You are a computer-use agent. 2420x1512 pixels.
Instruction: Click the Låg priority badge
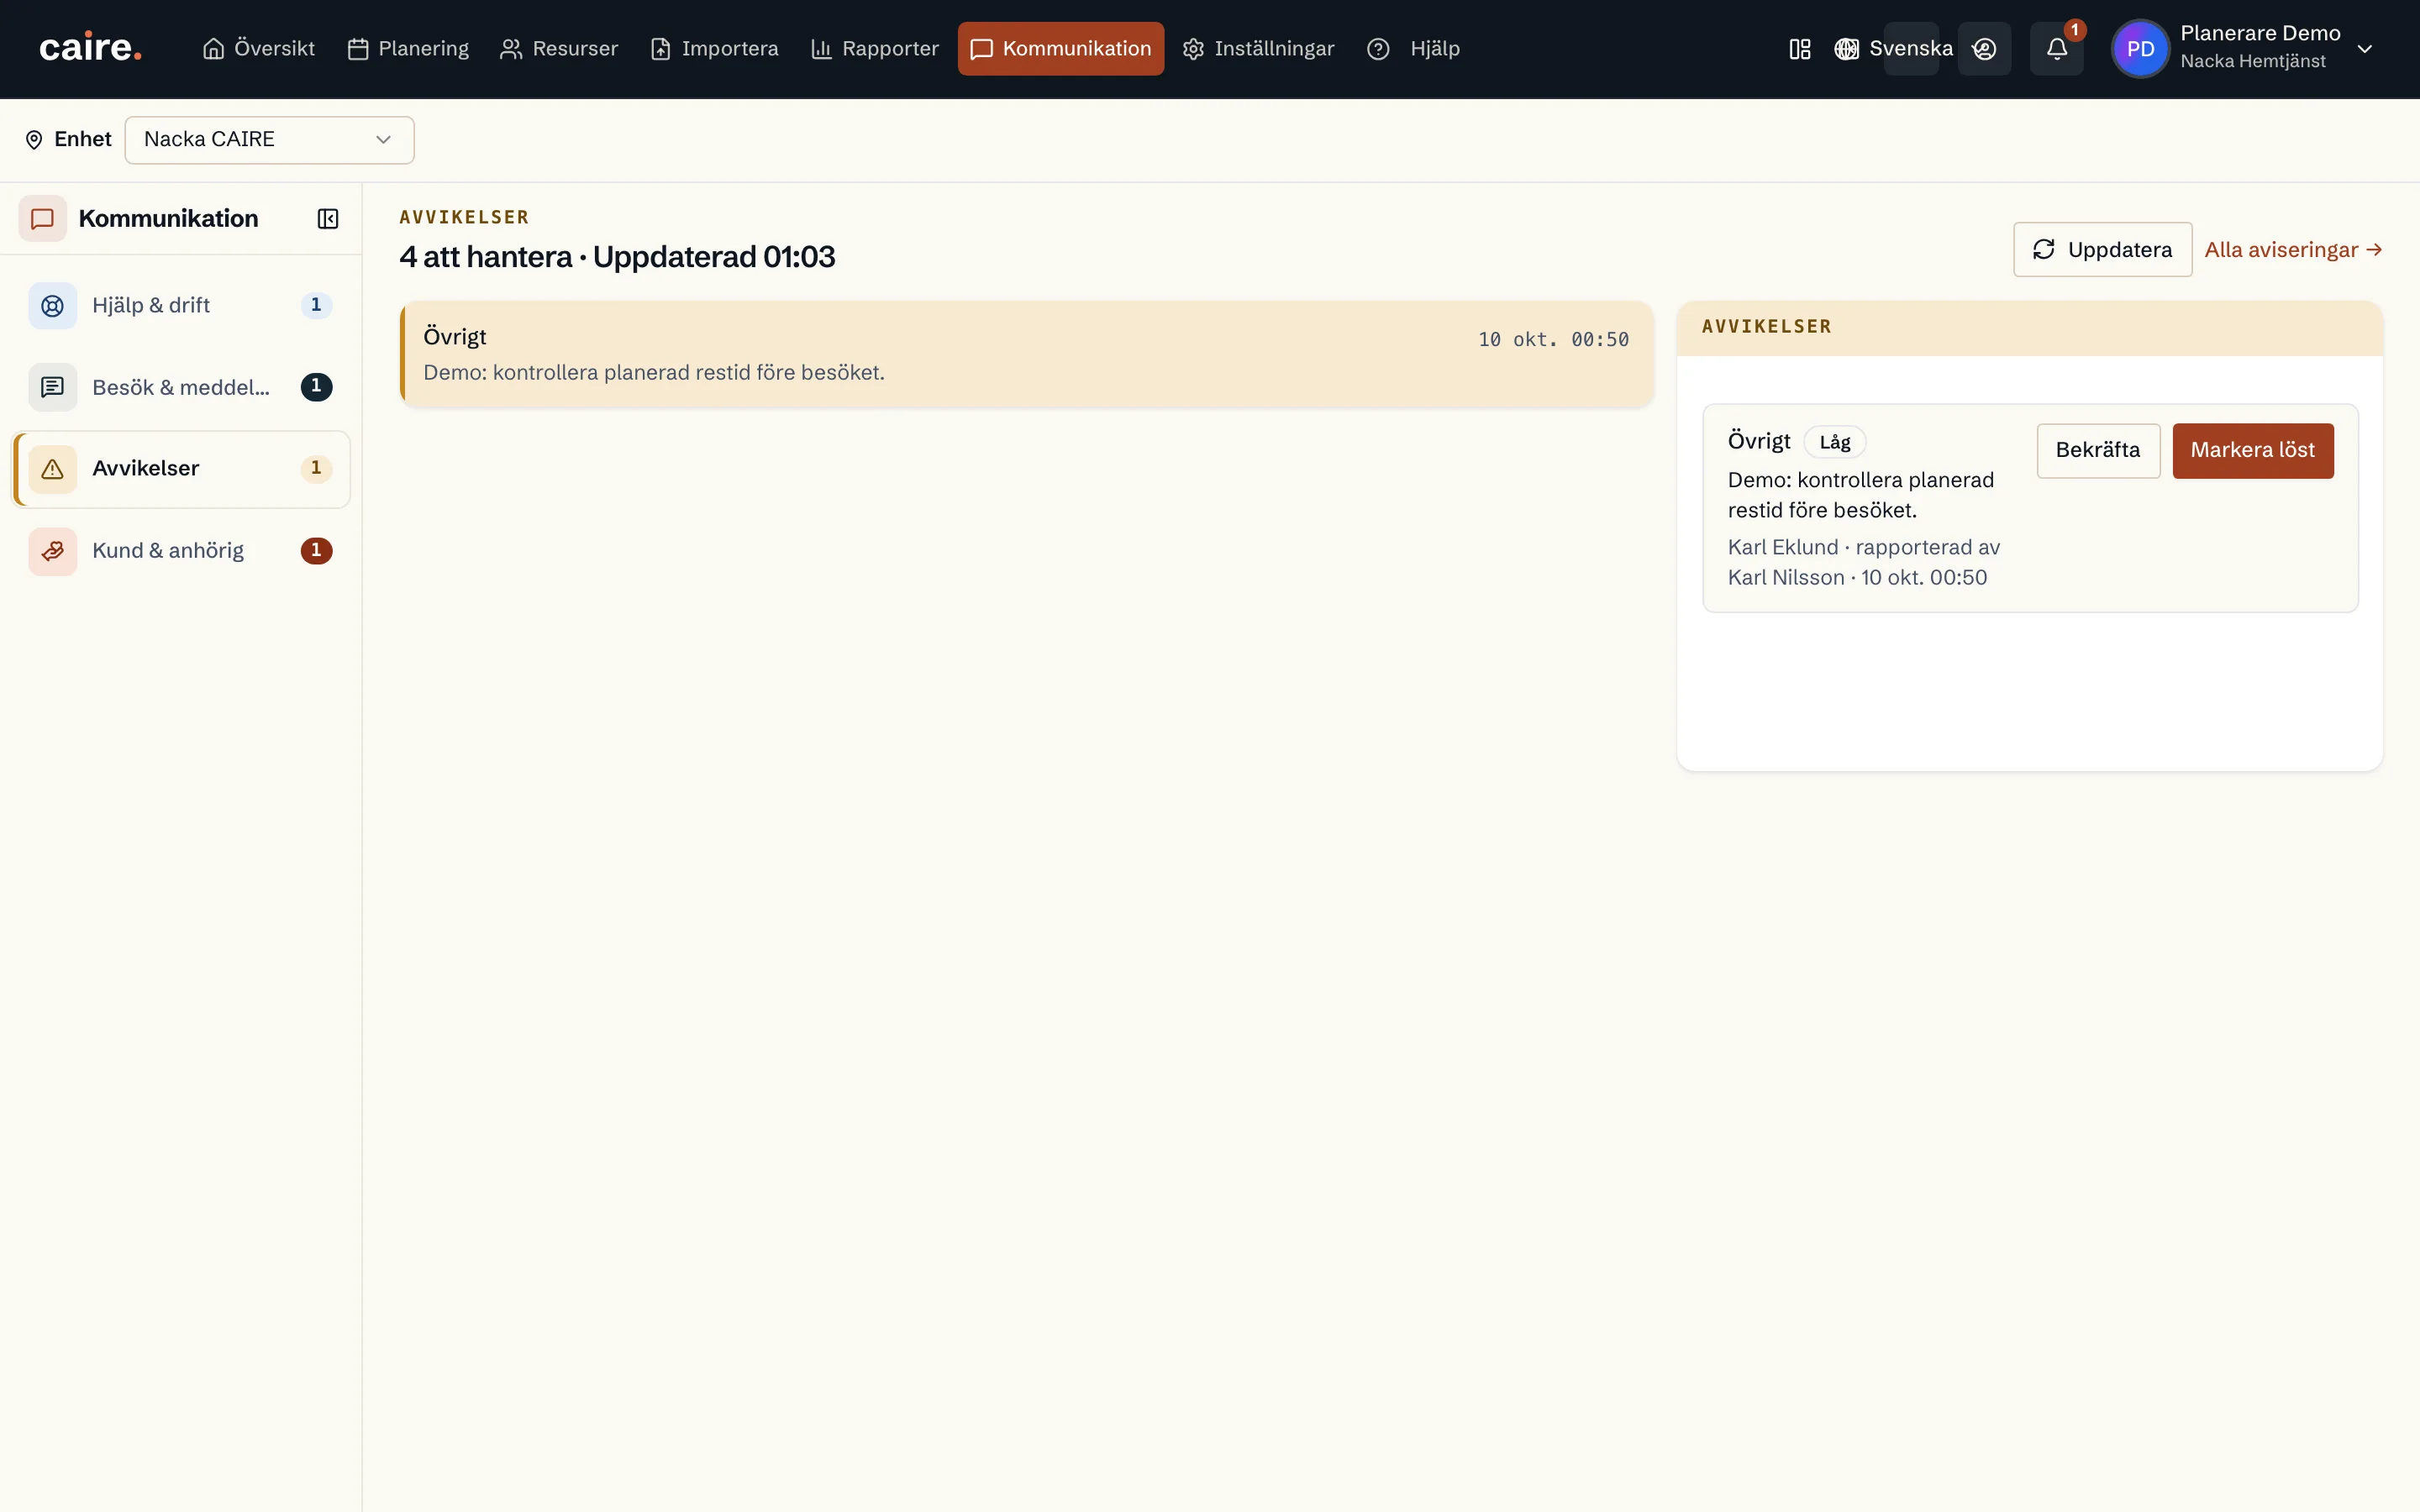1834,442
